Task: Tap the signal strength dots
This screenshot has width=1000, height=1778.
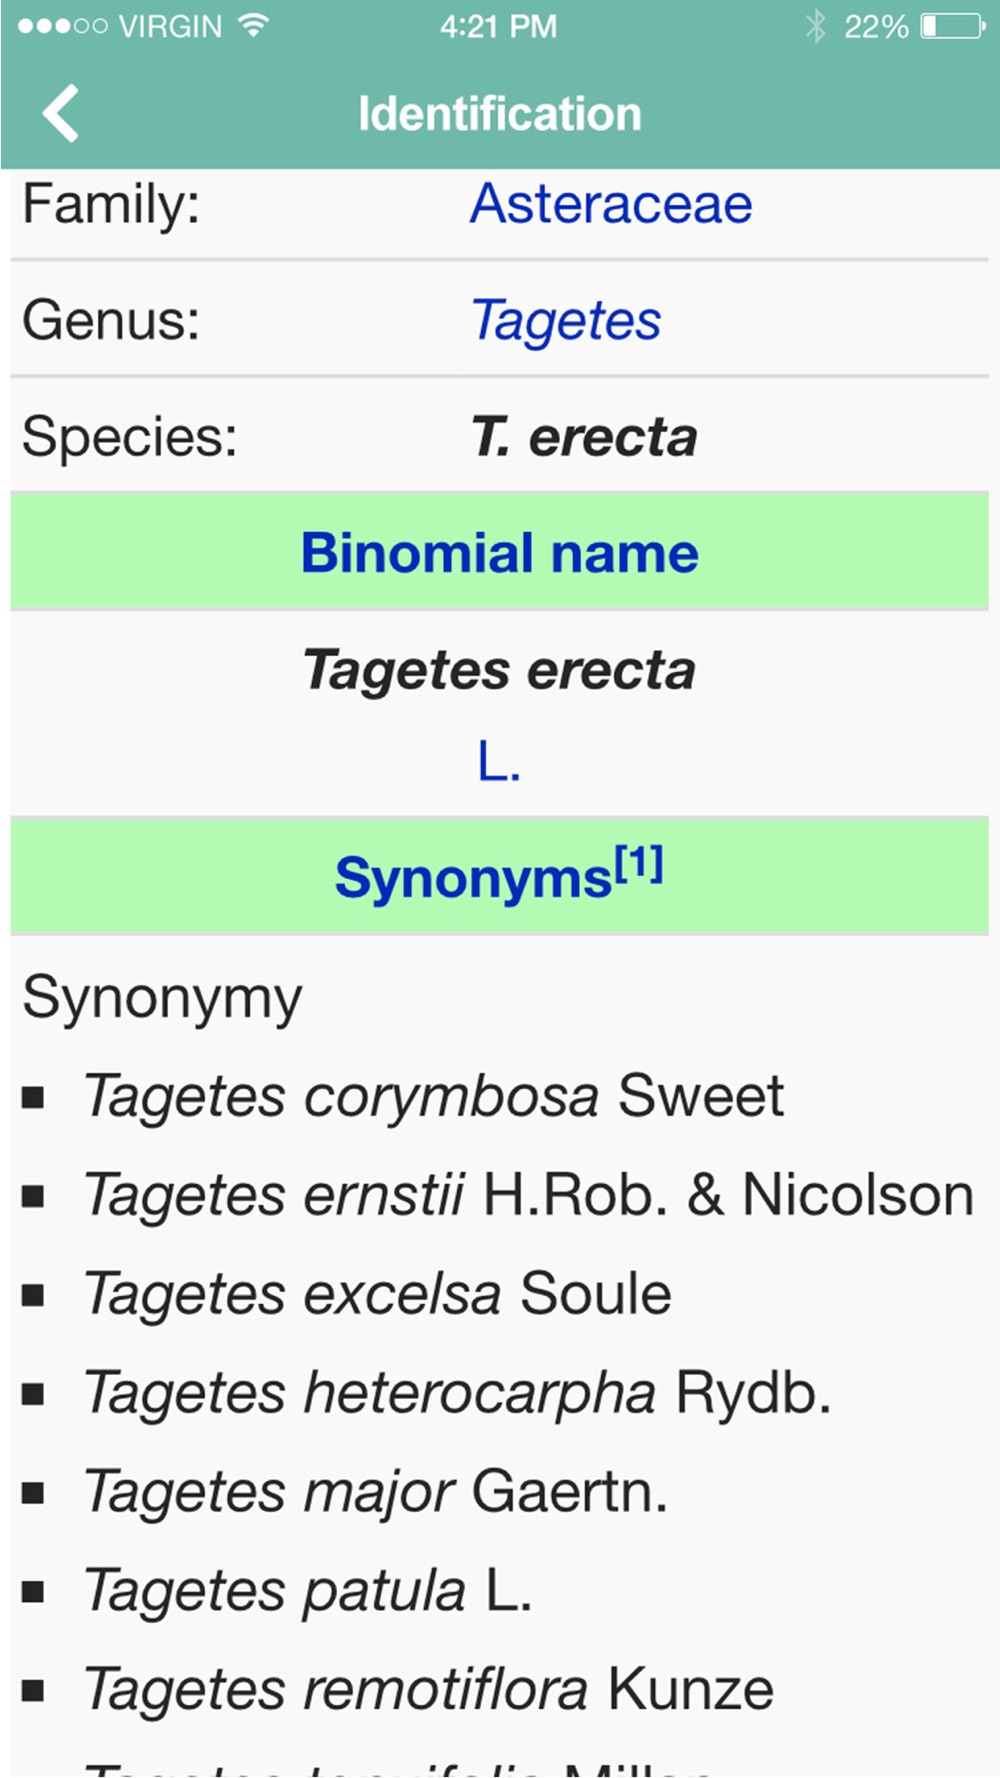Action: (x=62, y=26)
